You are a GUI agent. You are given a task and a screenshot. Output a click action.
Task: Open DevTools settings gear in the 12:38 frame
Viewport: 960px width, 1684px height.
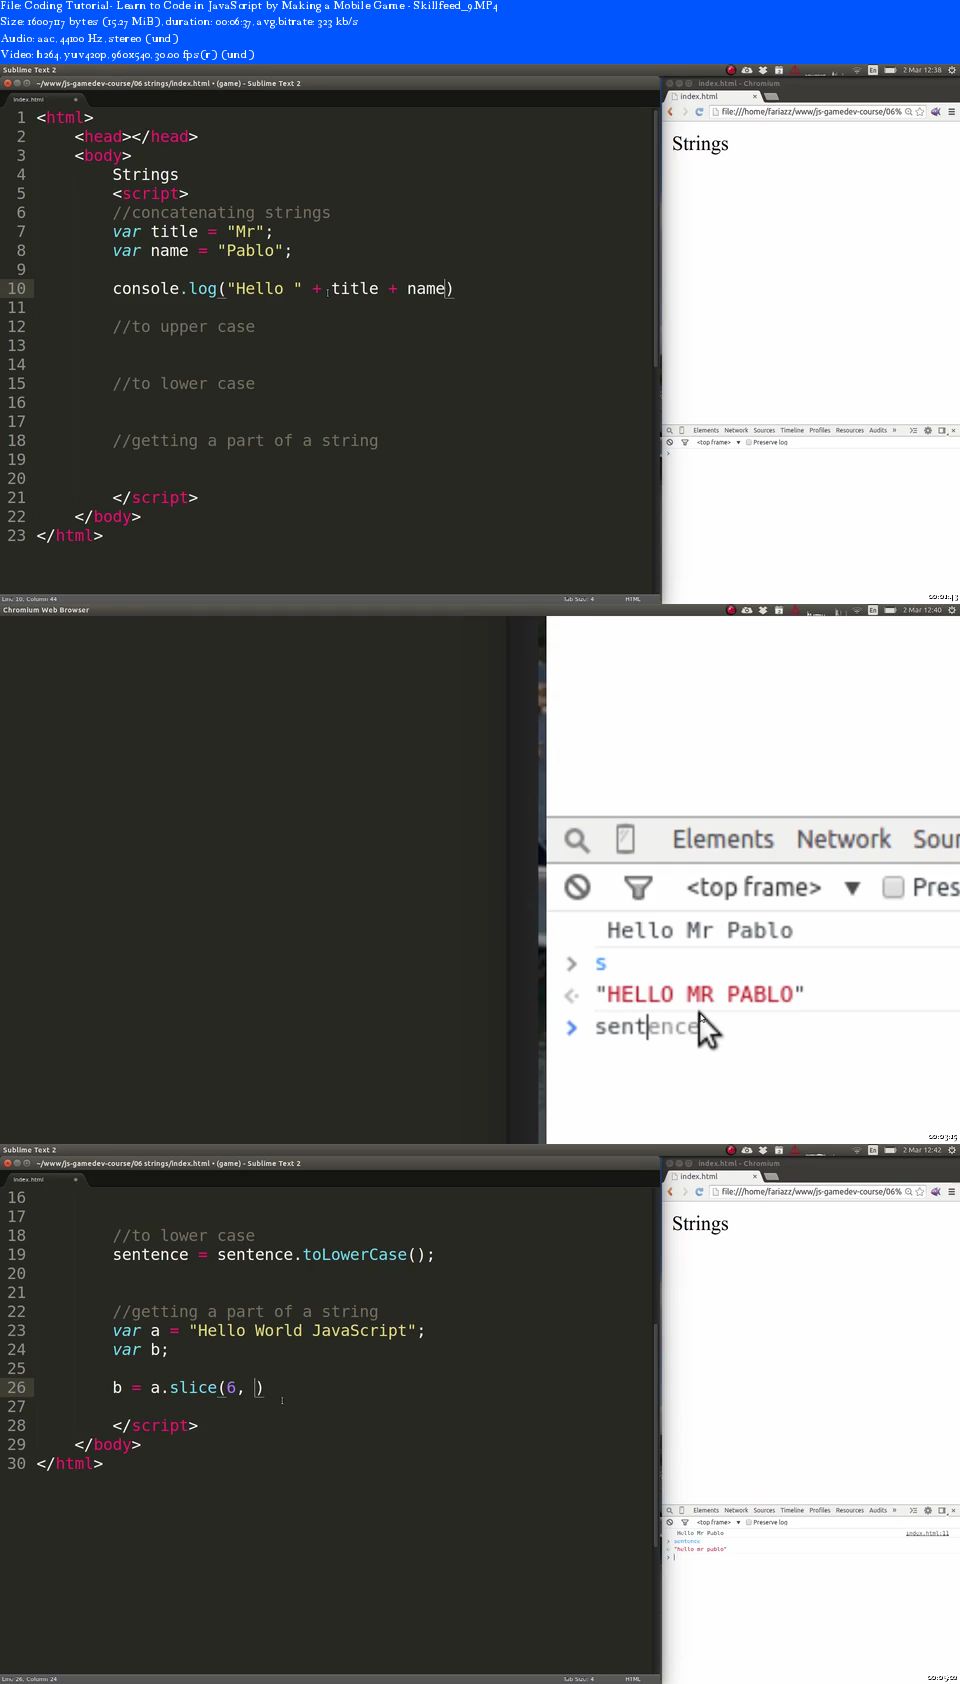tap(928, 431)
